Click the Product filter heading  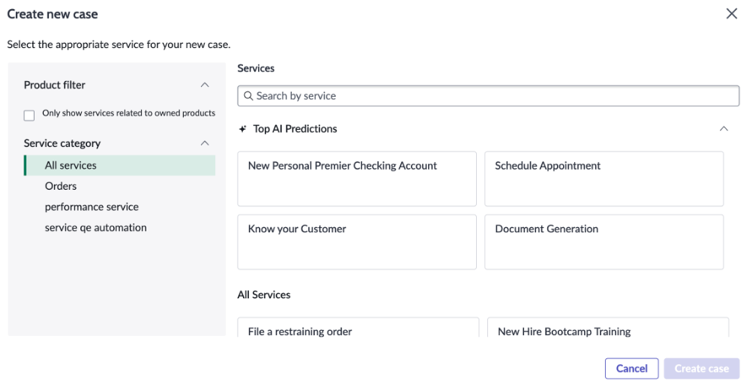pyautogui.click(x=55, y=85)
